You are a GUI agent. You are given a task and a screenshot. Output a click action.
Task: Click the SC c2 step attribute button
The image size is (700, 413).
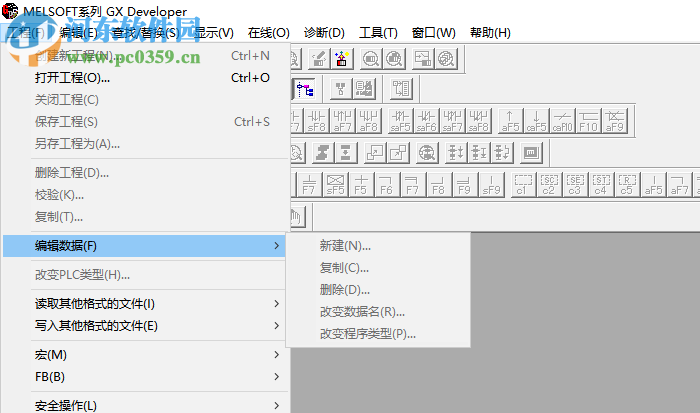pos(549,184)
